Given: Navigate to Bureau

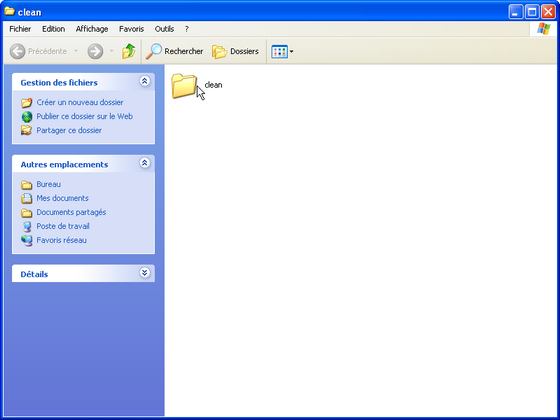Looking at the screenshot, I should (x=49, y=184).
